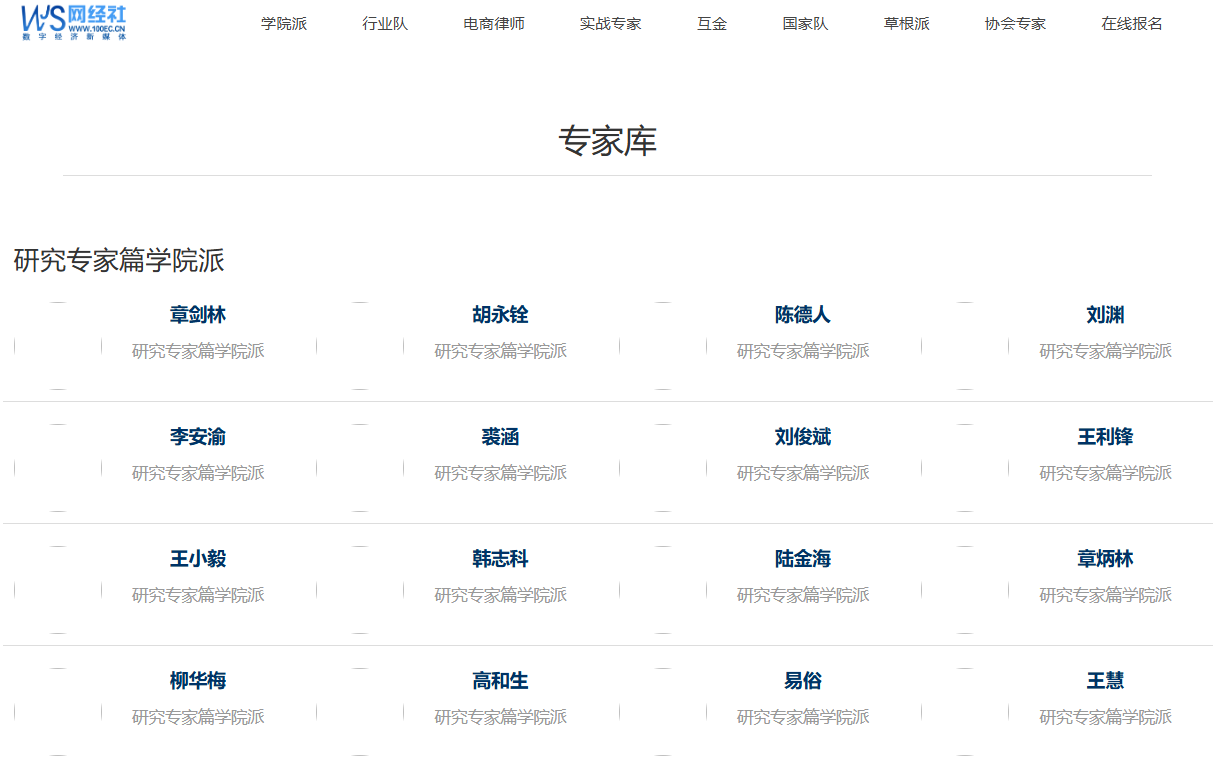Open the 草根派 menu link

(x=906, y=24)
